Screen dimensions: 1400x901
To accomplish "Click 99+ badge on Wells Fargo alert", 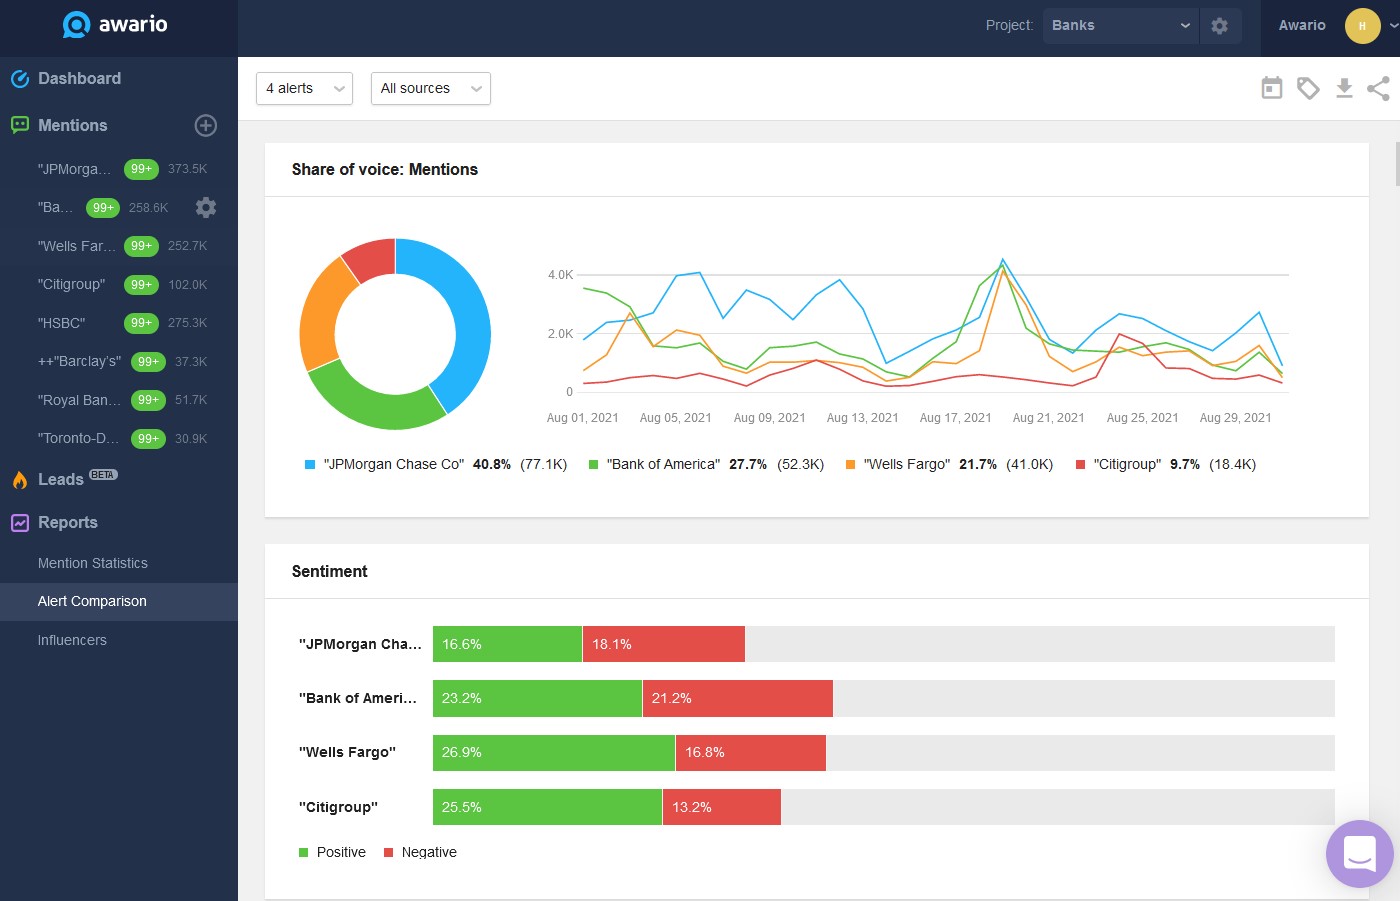I will [x=141, y=246].
